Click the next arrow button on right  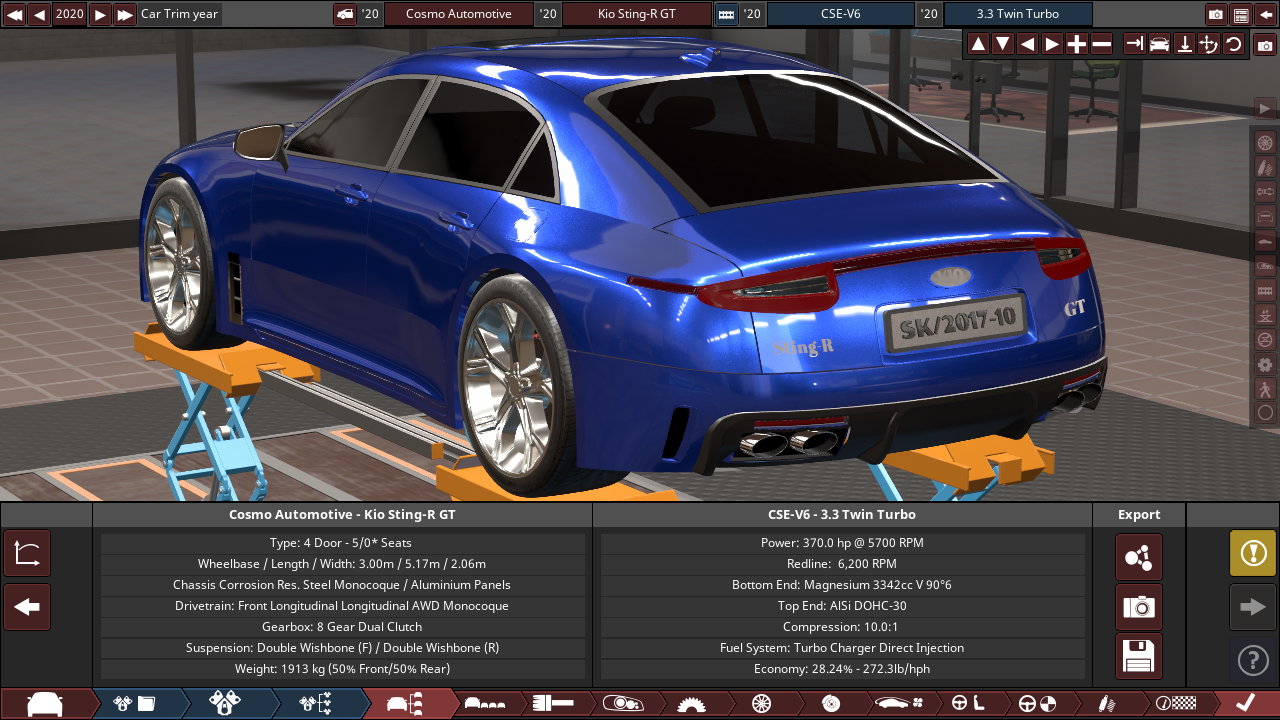pyautogui.click(x=1253, y=607)
